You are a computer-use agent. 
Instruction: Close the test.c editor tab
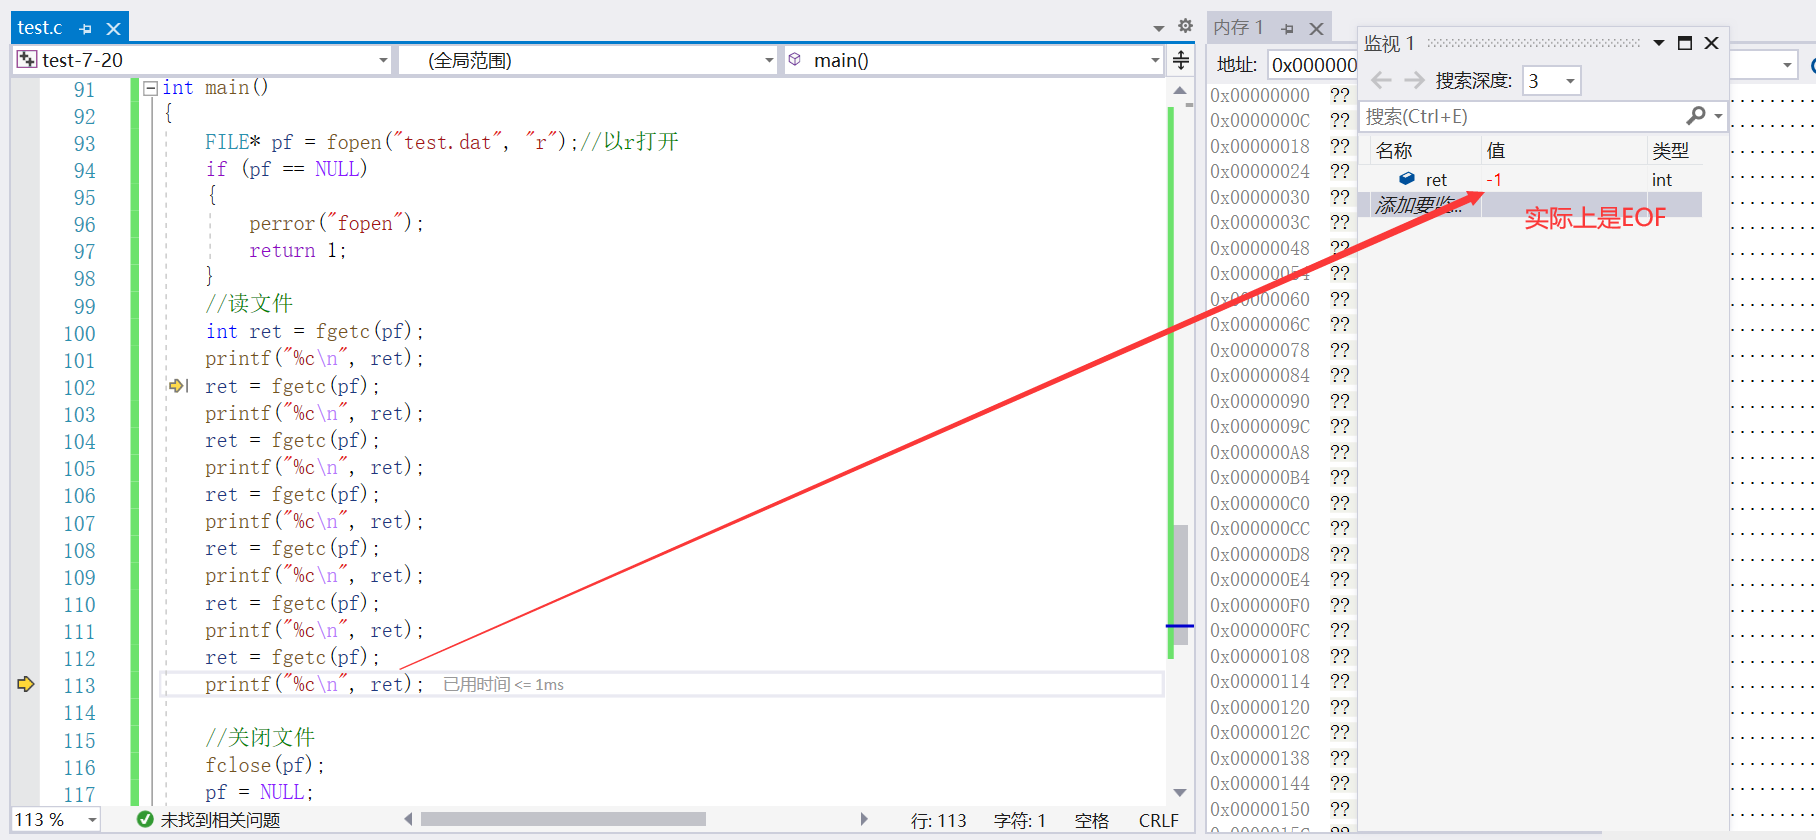[113, 29]
